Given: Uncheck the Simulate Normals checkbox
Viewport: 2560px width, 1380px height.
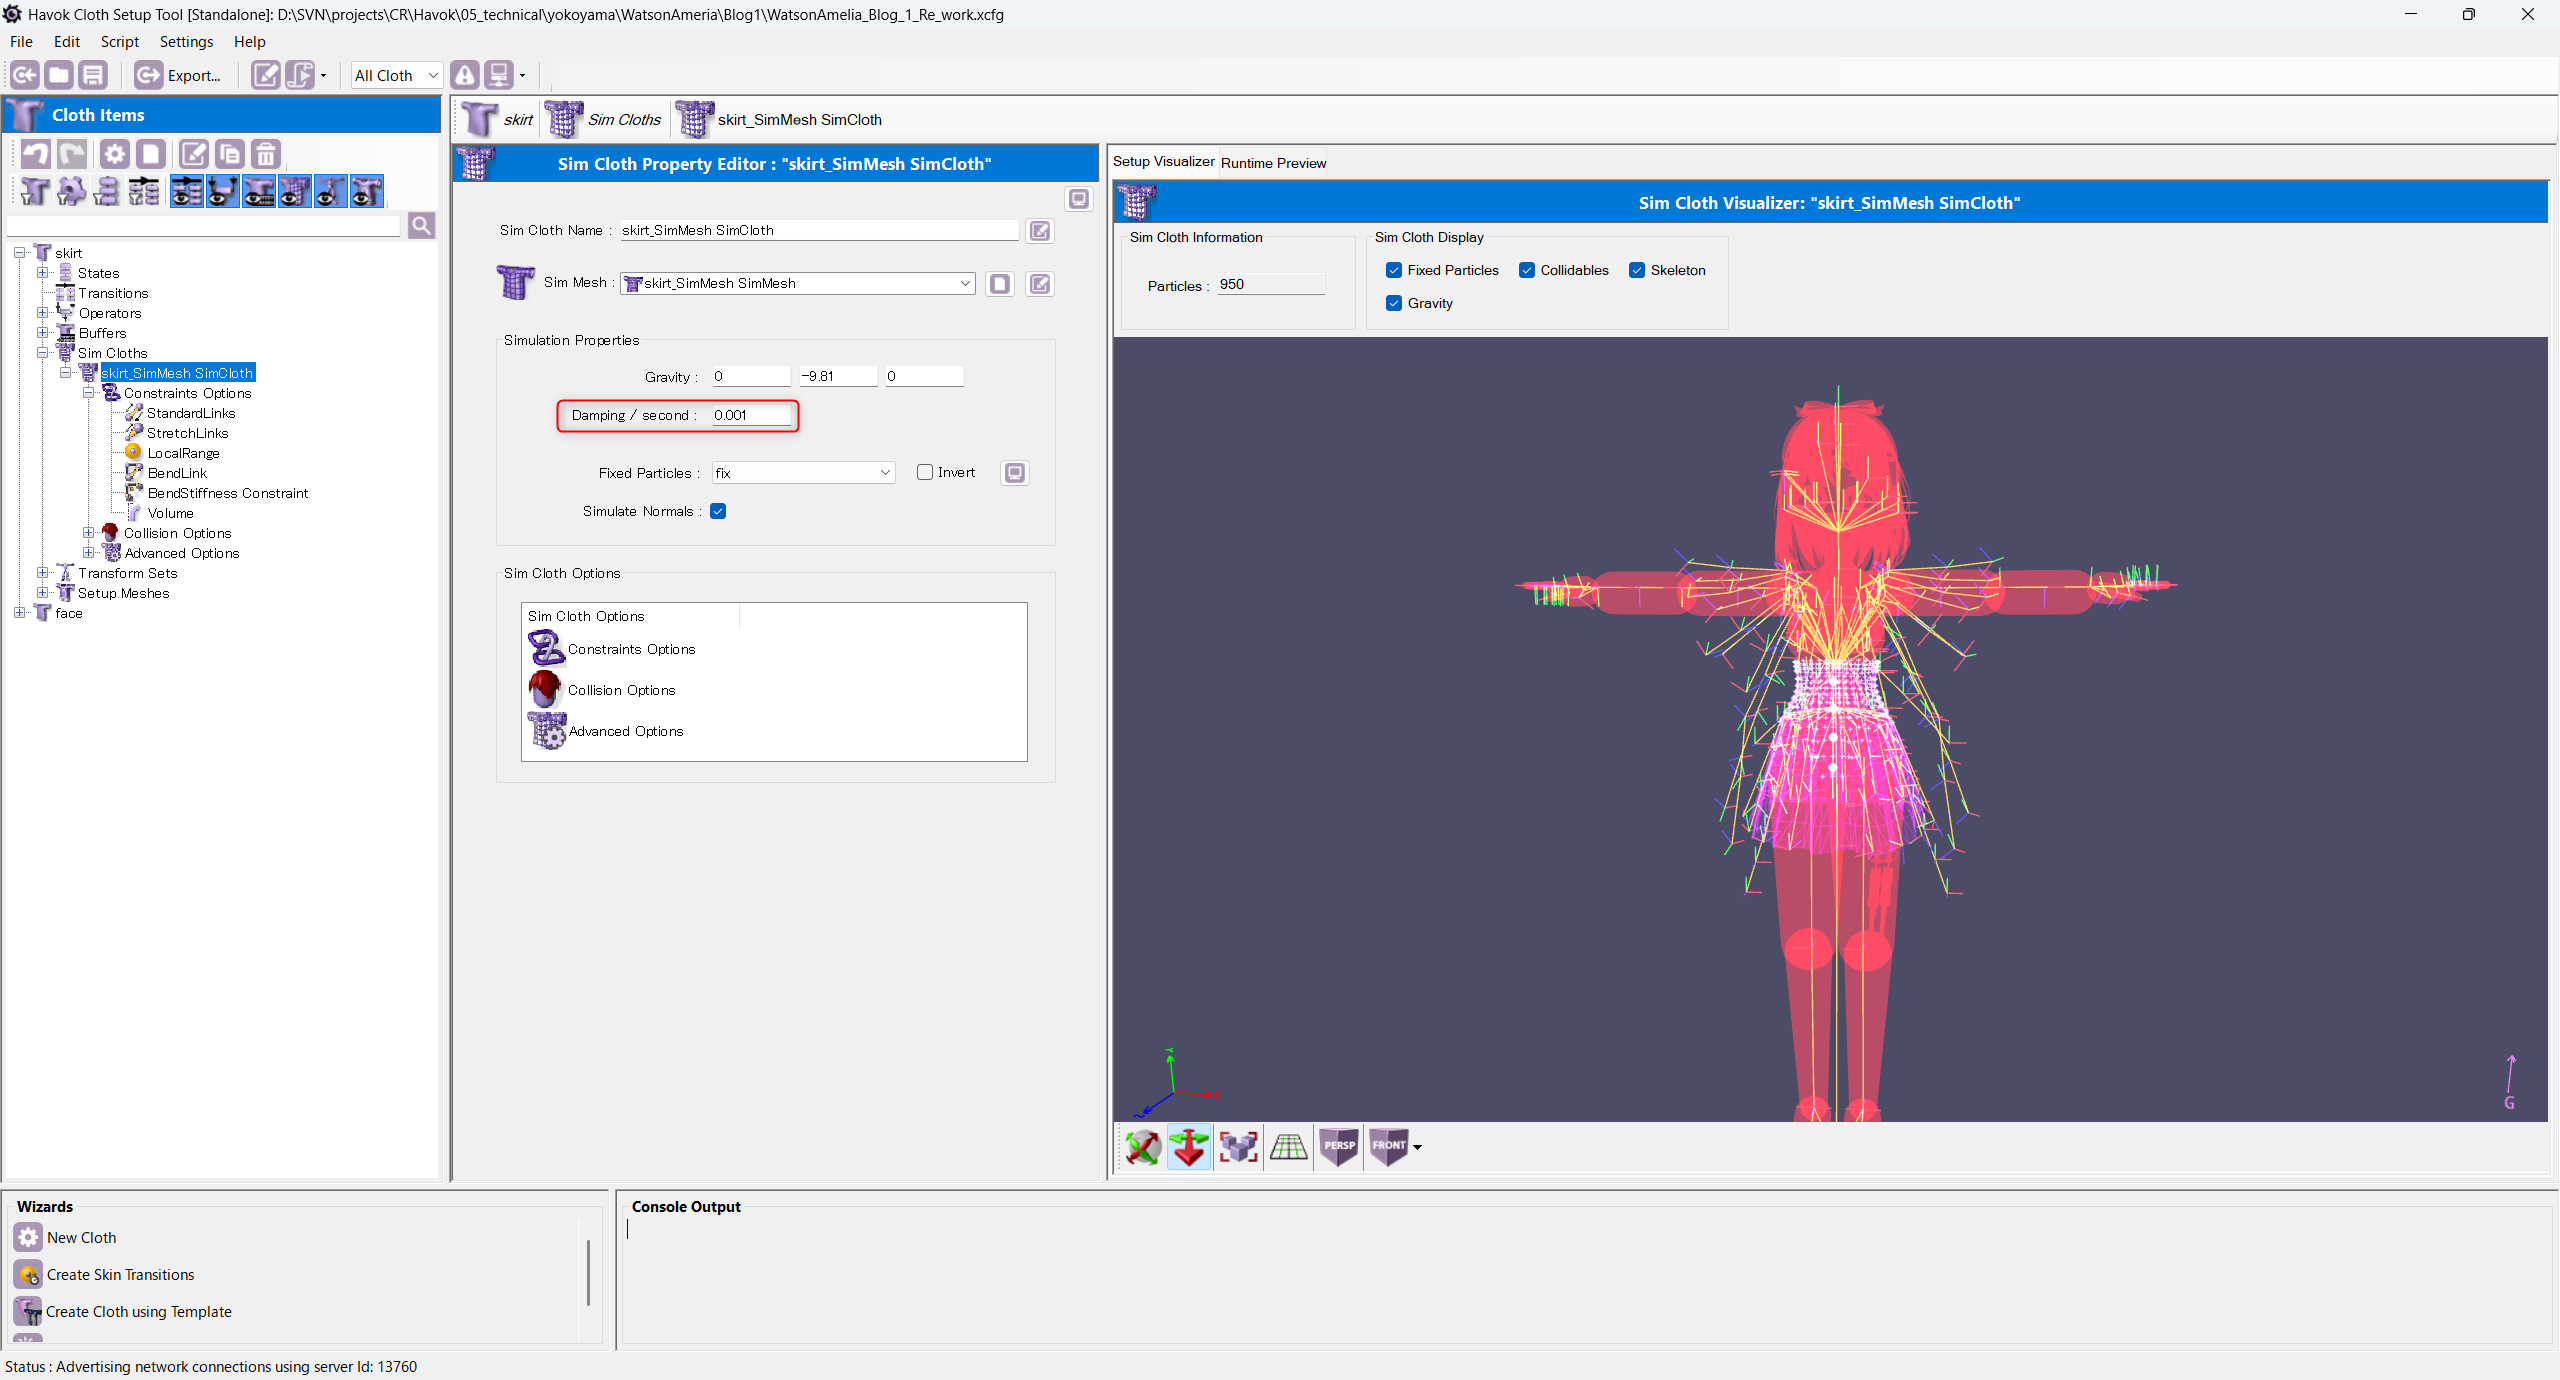Looking at the screenshot, I should pos(718,511).
